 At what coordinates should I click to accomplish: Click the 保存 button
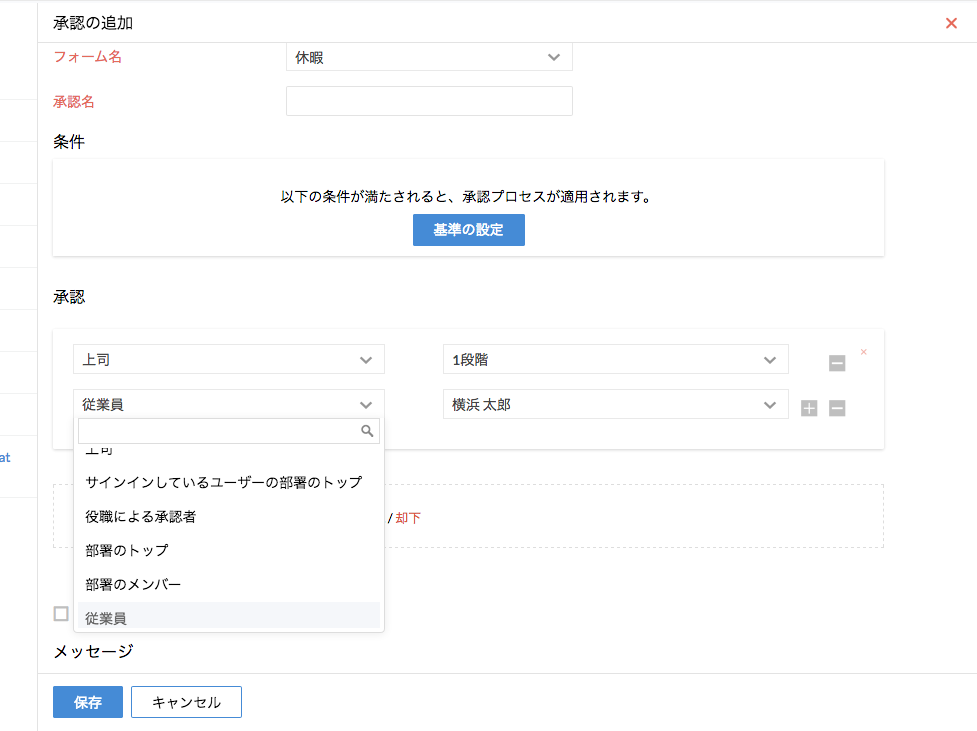88,702
